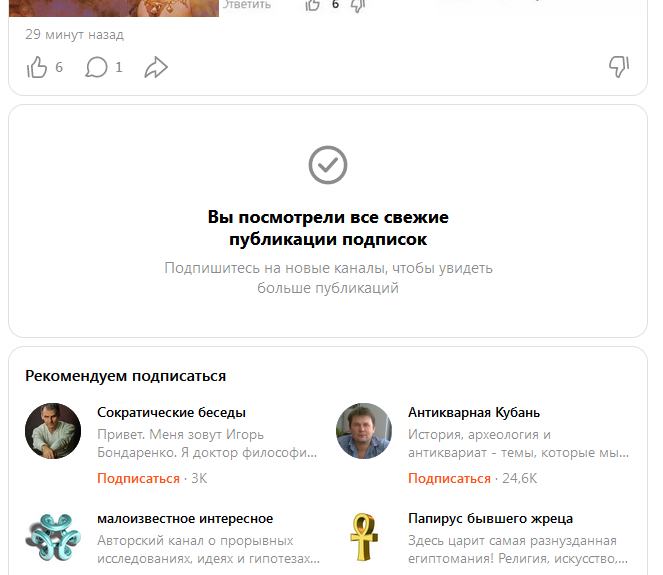
Task: Open the channel Антикварная Кубань
Action: point(474,412)
